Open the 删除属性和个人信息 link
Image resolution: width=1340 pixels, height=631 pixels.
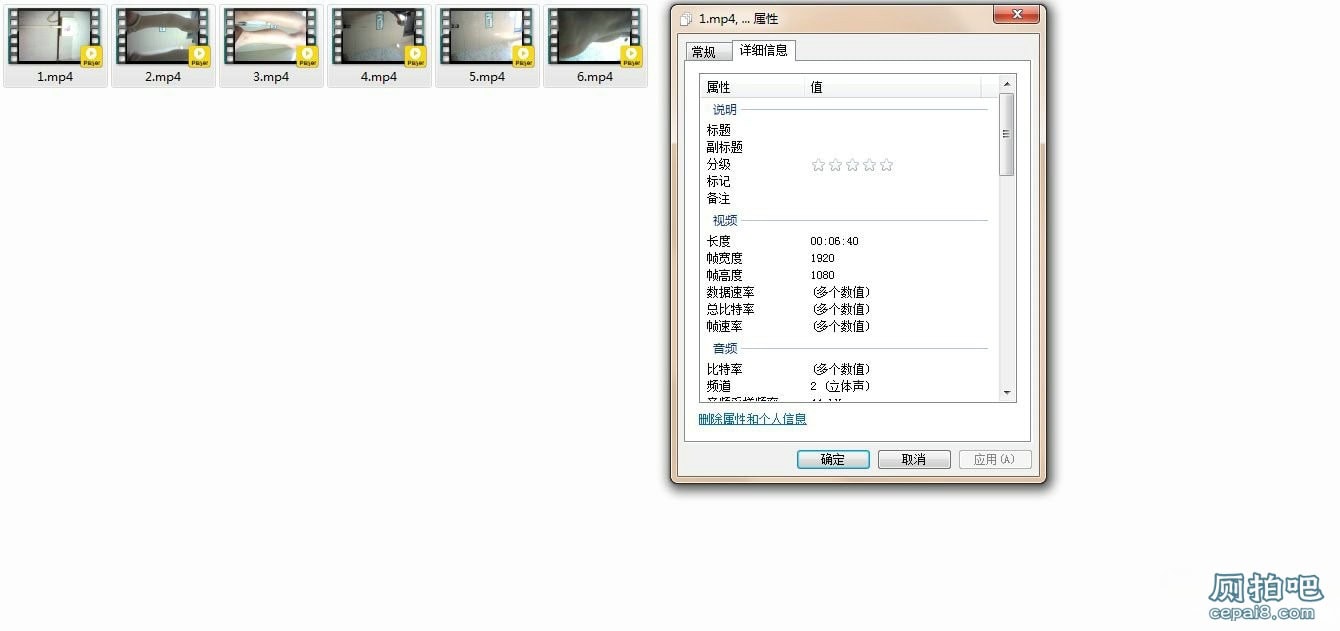(x=752, y=419)
